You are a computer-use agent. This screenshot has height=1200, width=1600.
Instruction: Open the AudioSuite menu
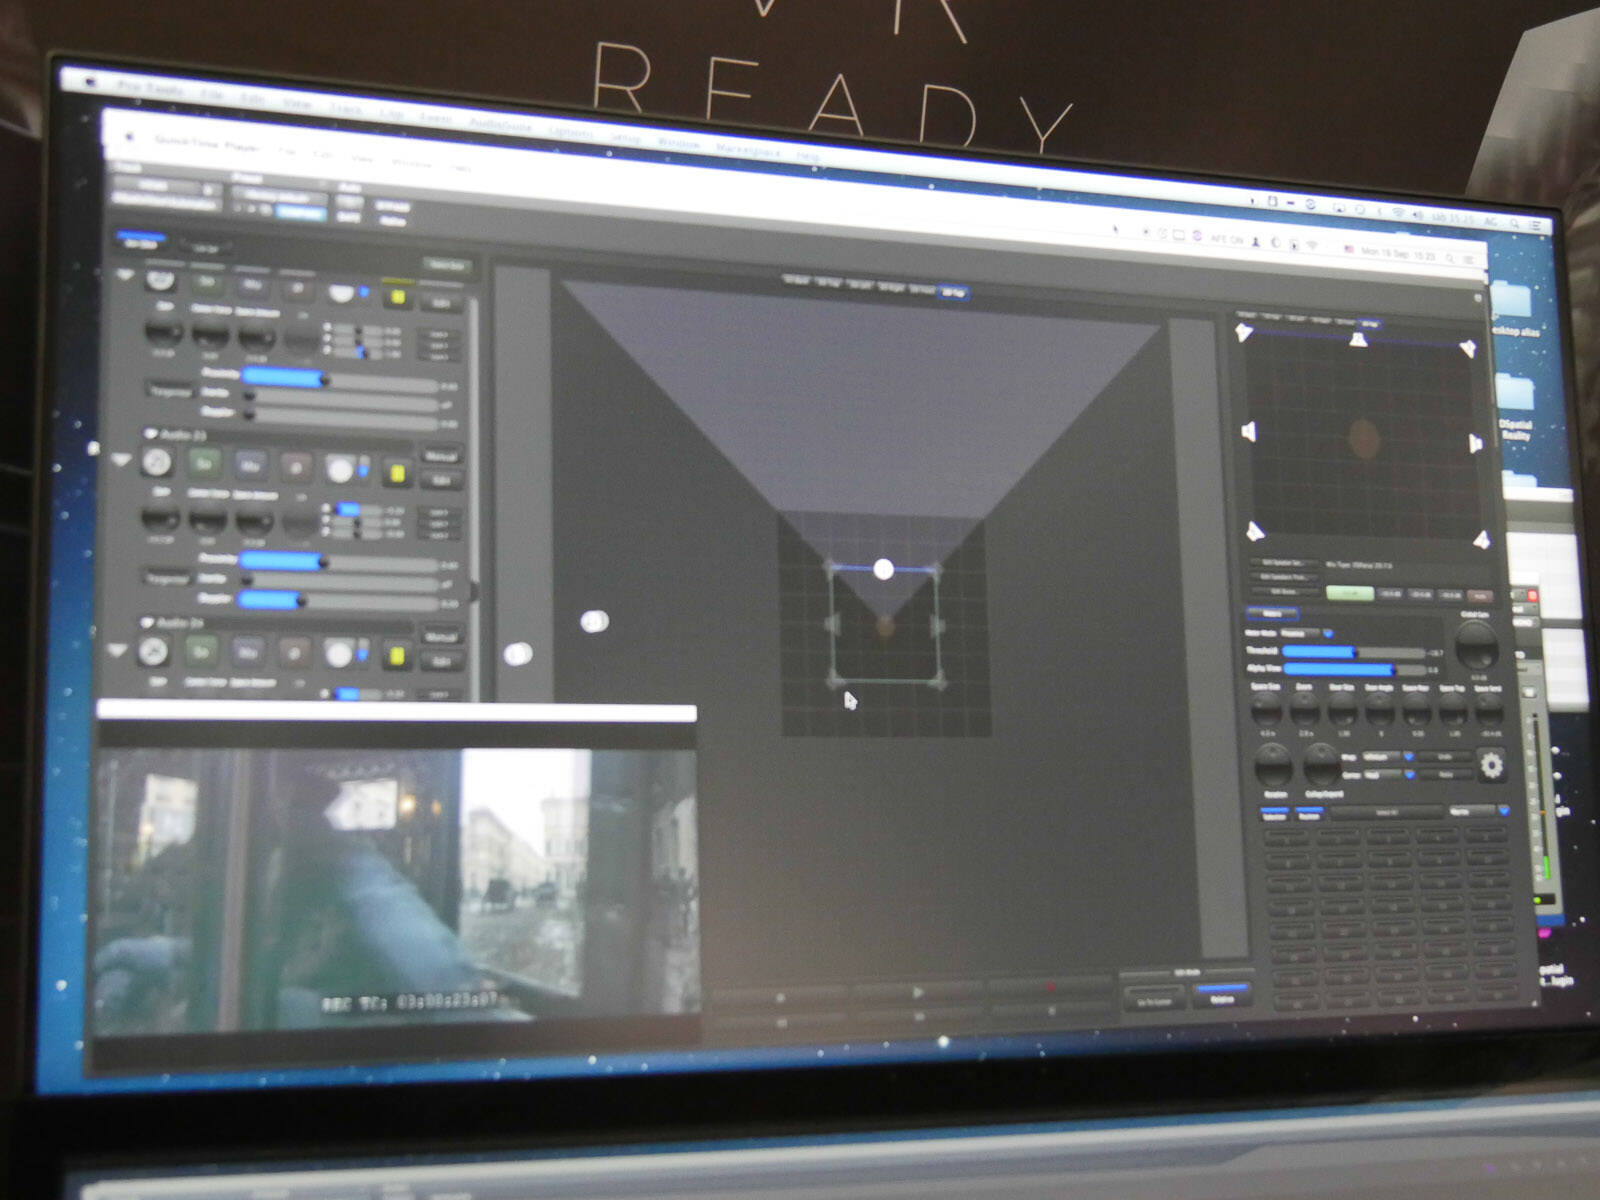point(501,126)
